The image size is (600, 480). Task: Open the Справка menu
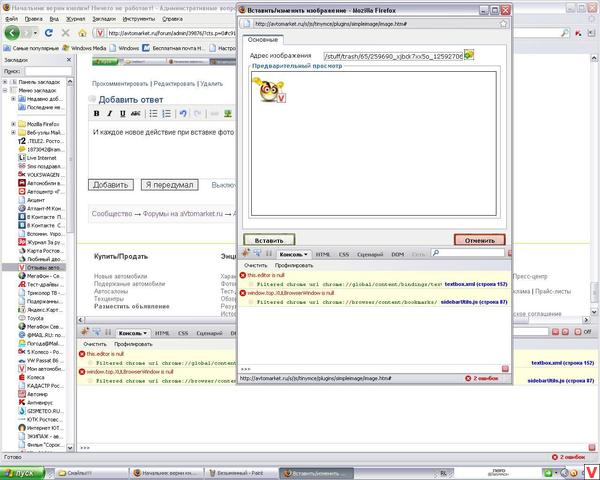click(172, 19)
